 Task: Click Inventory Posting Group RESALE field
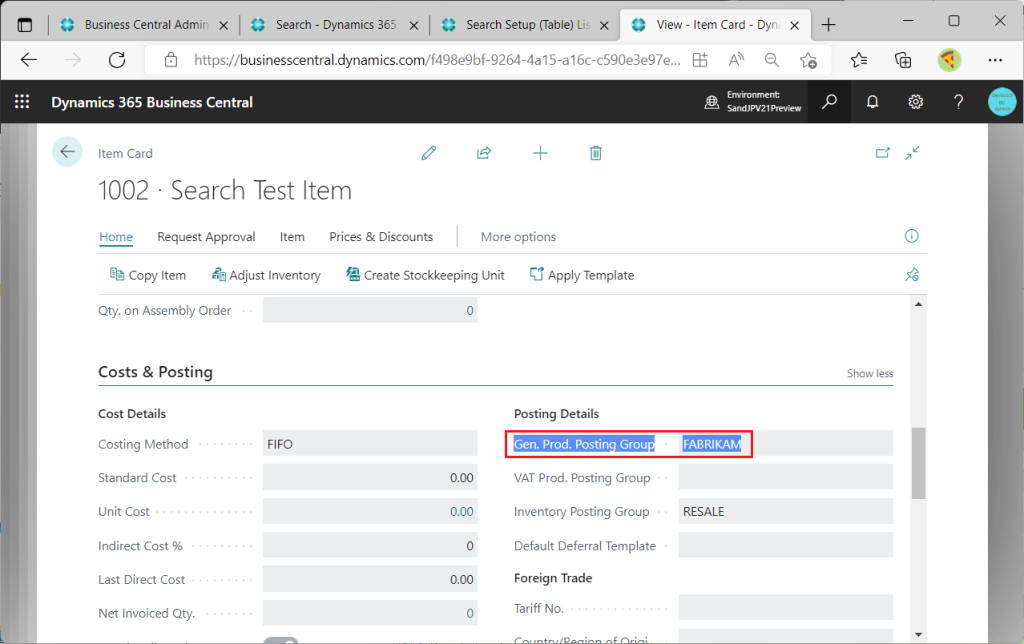[x=786, y=511]
